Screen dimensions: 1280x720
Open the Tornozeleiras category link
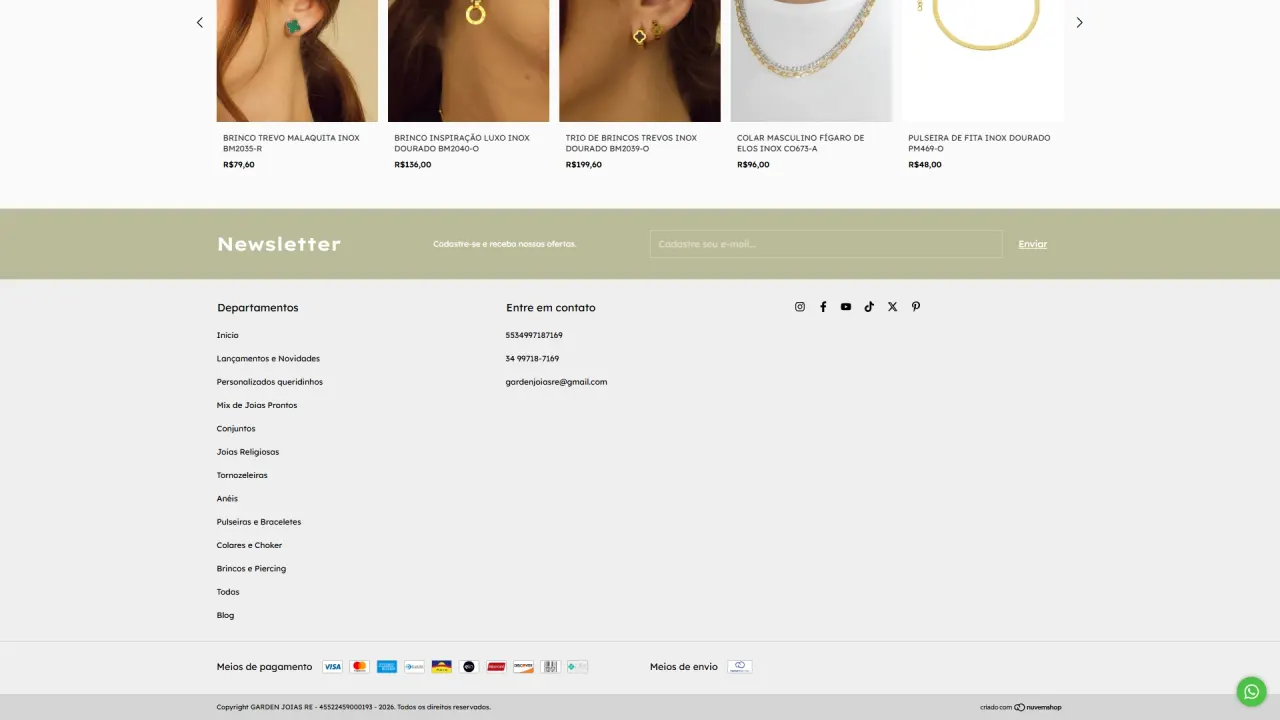242,475
